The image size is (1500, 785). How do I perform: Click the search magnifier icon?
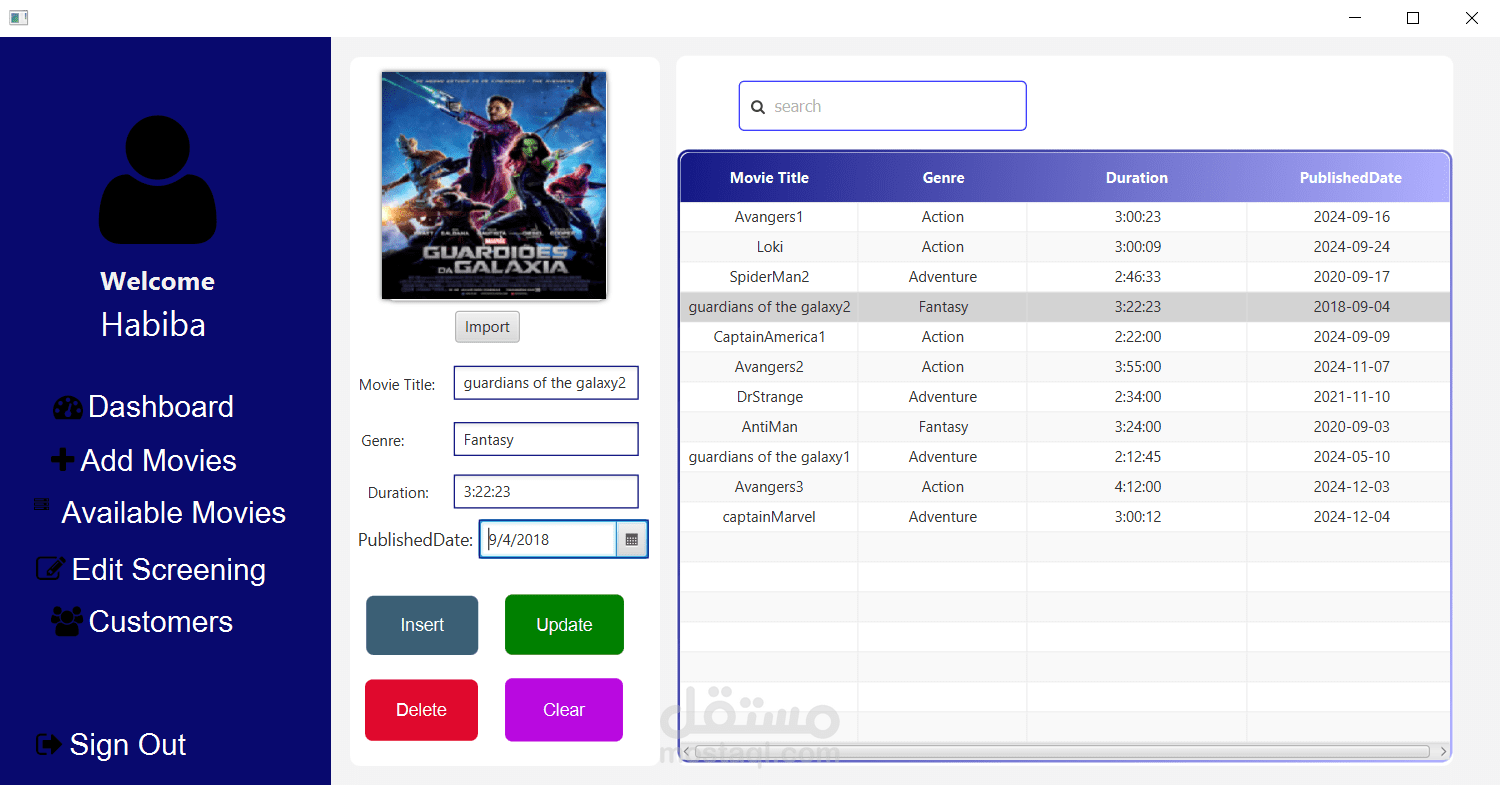pyautogui.click(x=758, y=106)
